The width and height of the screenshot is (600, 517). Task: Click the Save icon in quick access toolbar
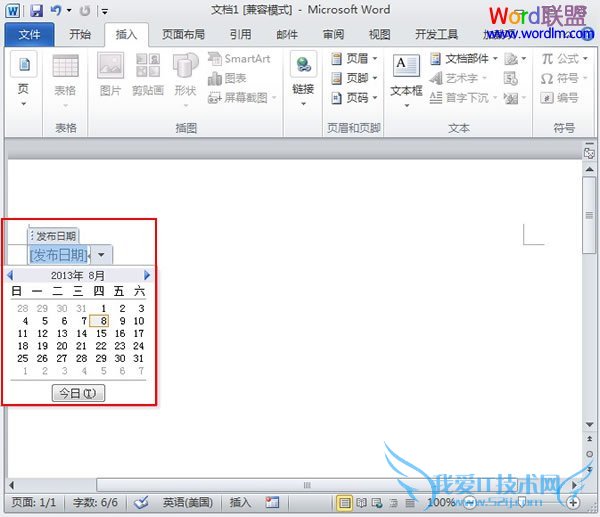pyautogui.click(x=36, y=10)
